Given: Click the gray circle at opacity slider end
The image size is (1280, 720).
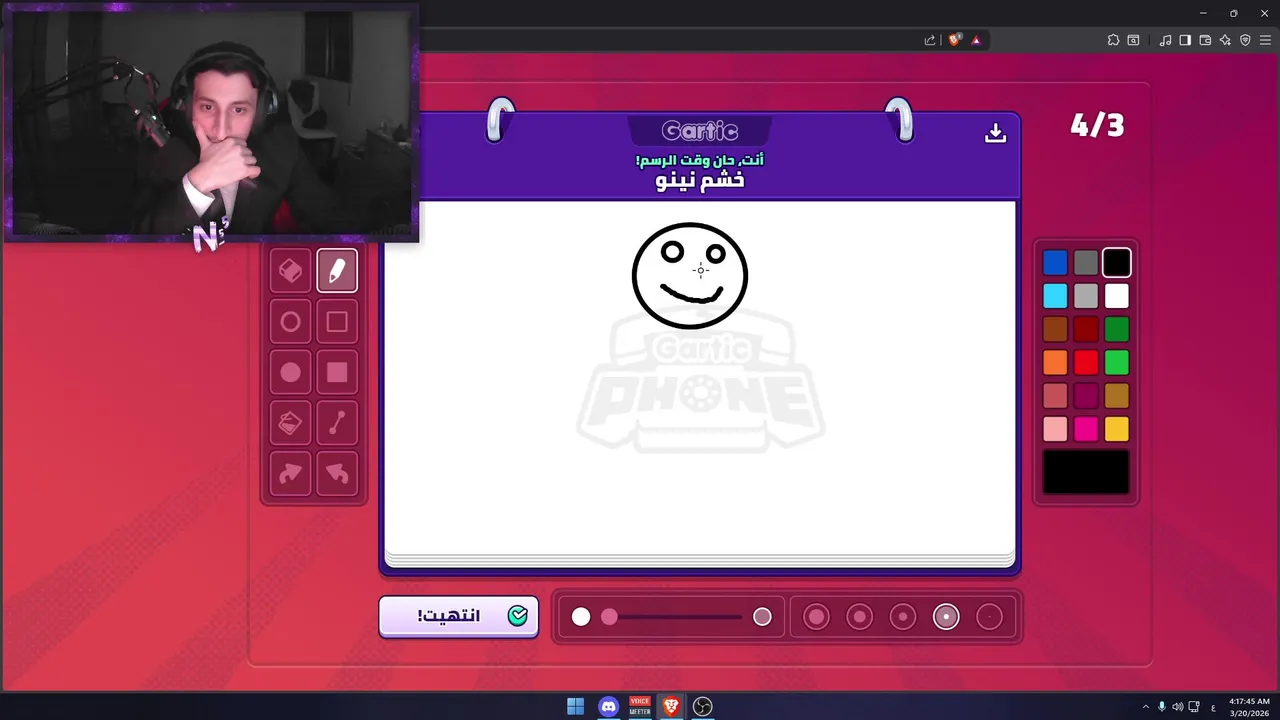Looking at the screenshot, I should 762,617.
